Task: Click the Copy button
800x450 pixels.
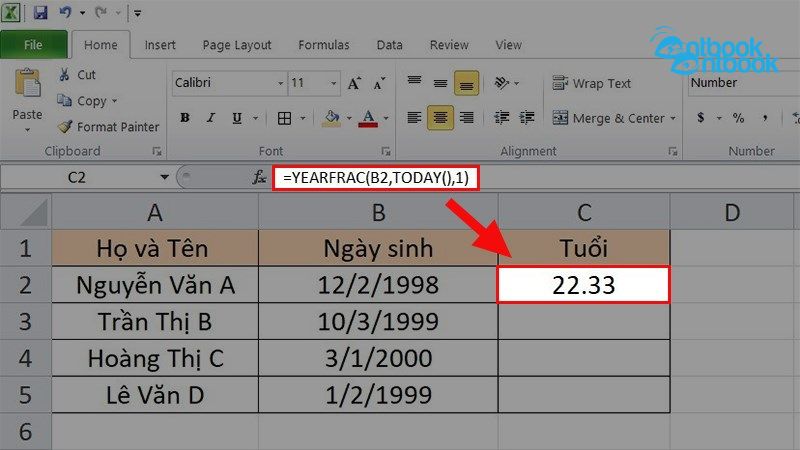Action: pyautogui.click(x=86, y=101)
